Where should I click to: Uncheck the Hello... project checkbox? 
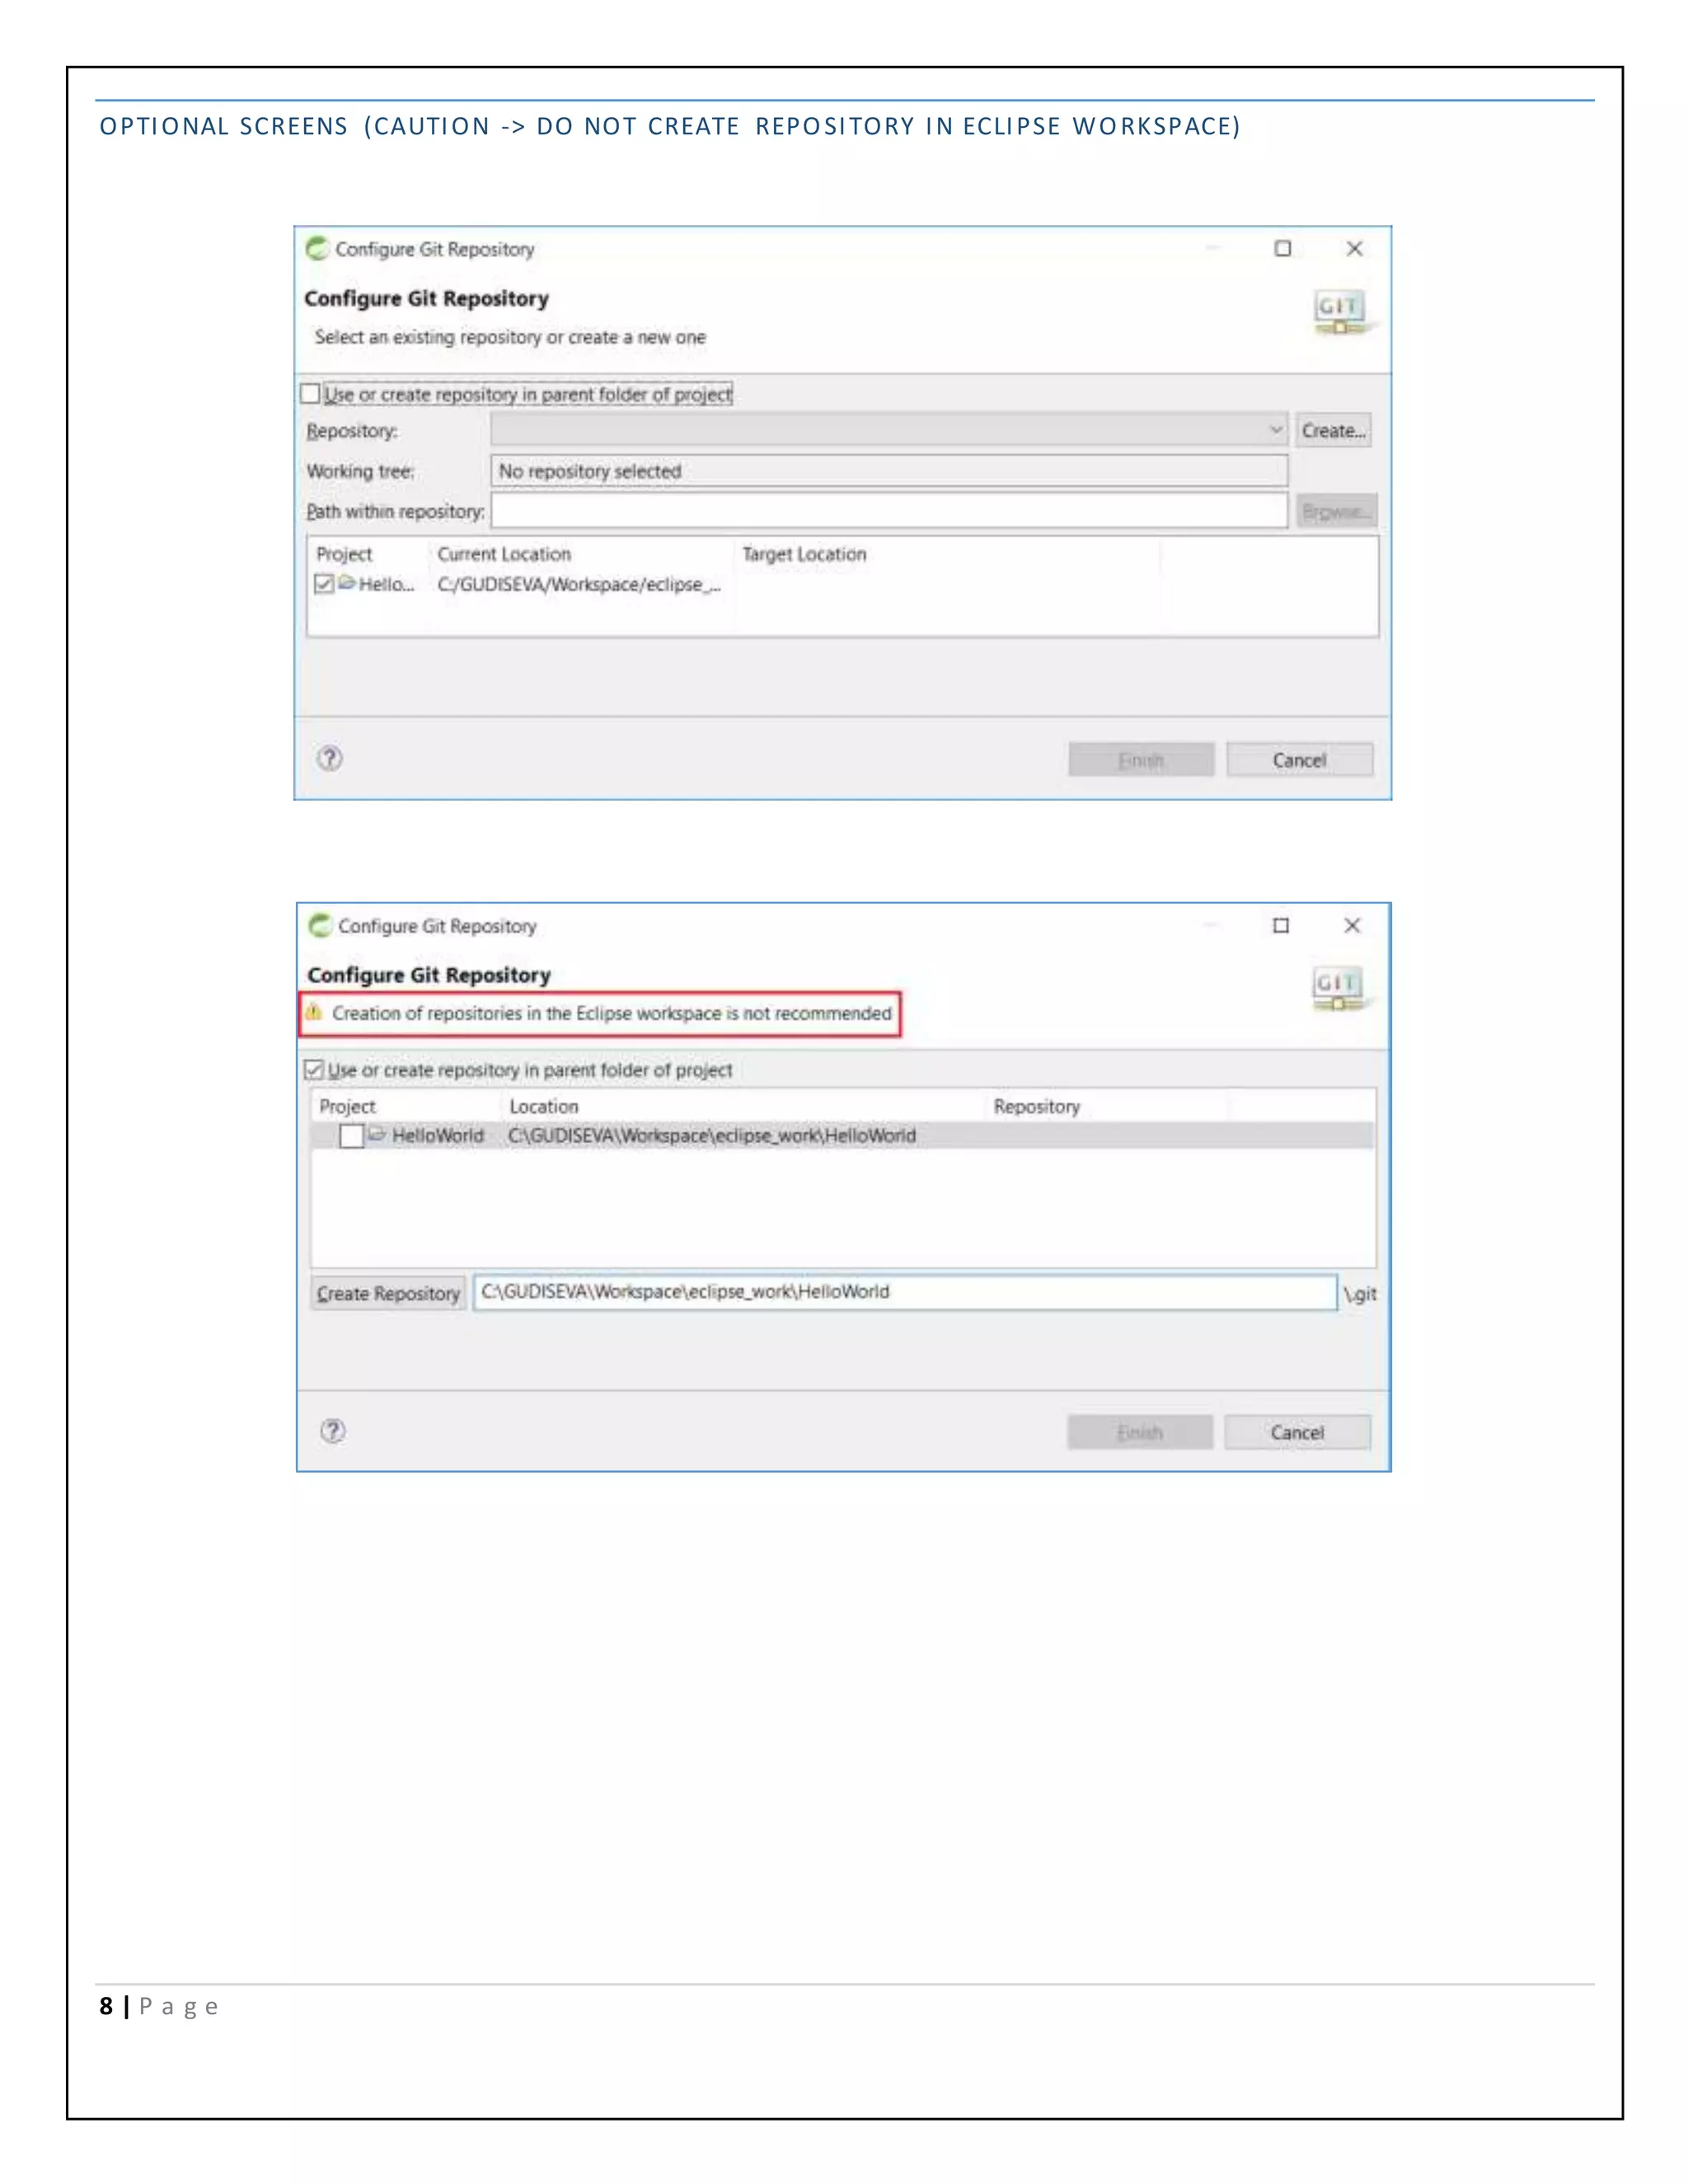click(x=324, y=583)
